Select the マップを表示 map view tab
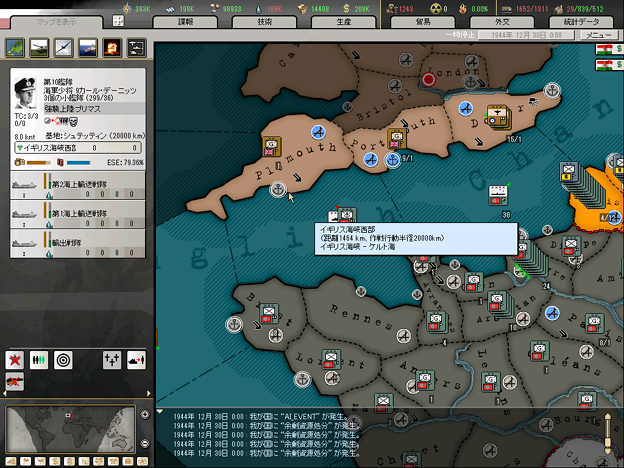The image size is (624, 468). [x=57, y=22]
